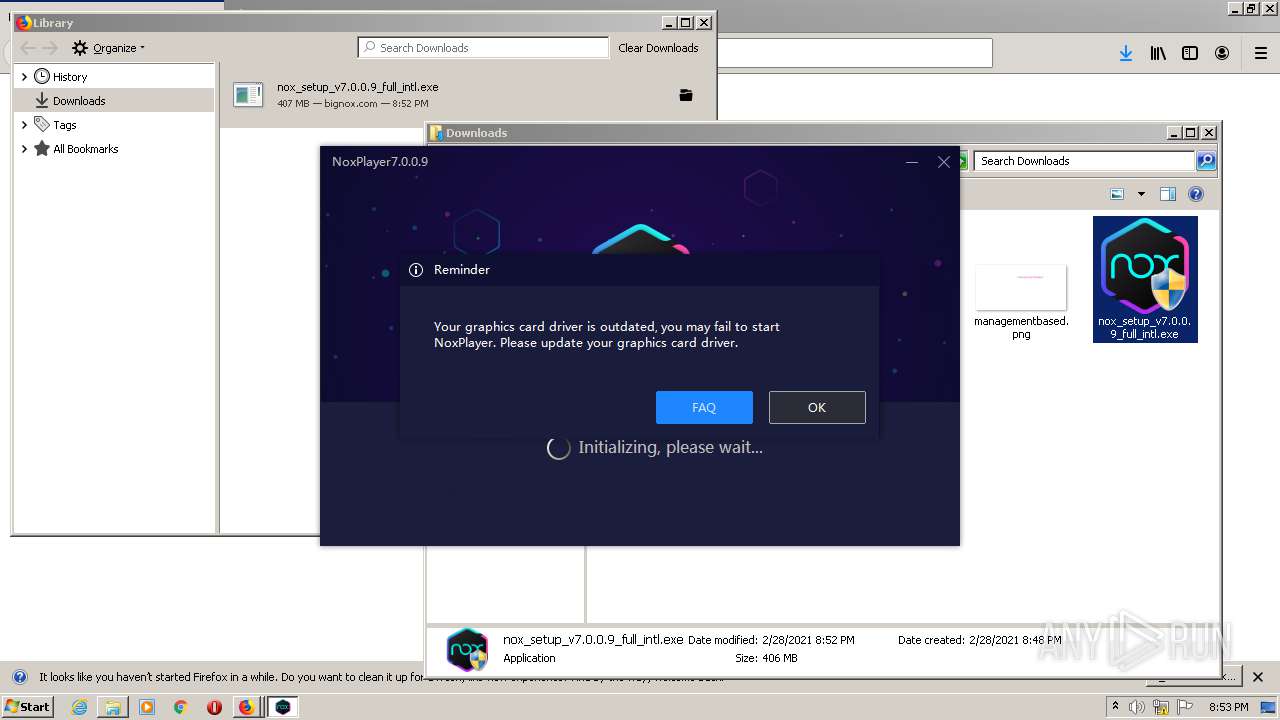The width and height of the screenshot is (1280, 720).
Task: Show hidden system tray icons
Action: 1116,706
